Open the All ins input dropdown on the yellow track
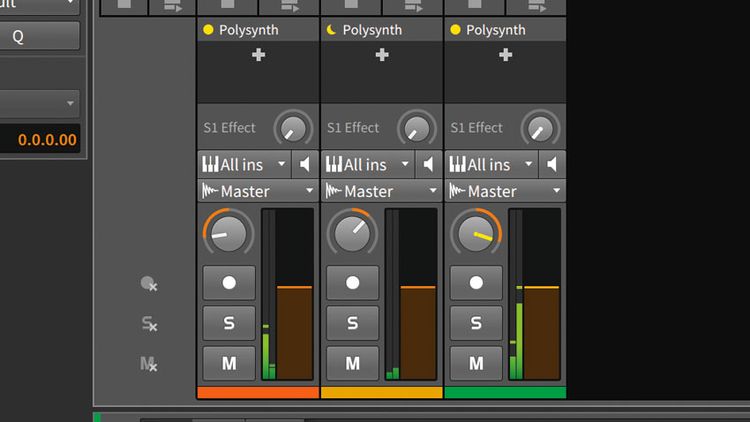The width and height of the screenshot is (750, 422). [367, 165]
